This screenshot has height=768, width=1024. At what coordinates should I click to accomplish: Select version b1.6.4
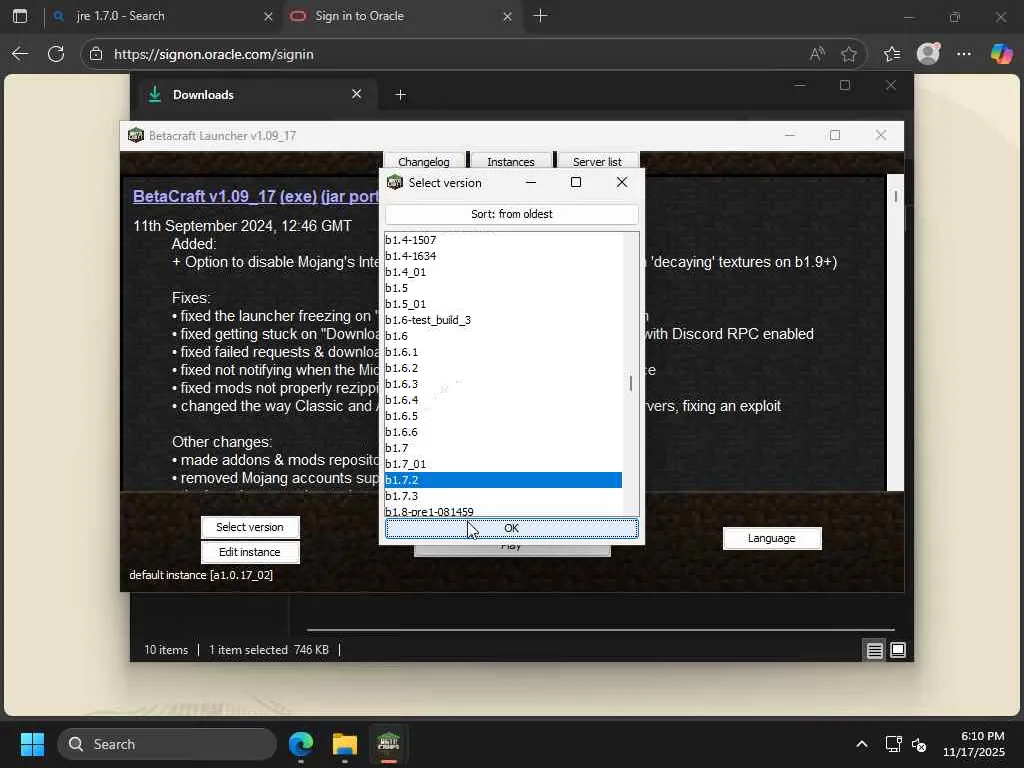click(503, 400)
